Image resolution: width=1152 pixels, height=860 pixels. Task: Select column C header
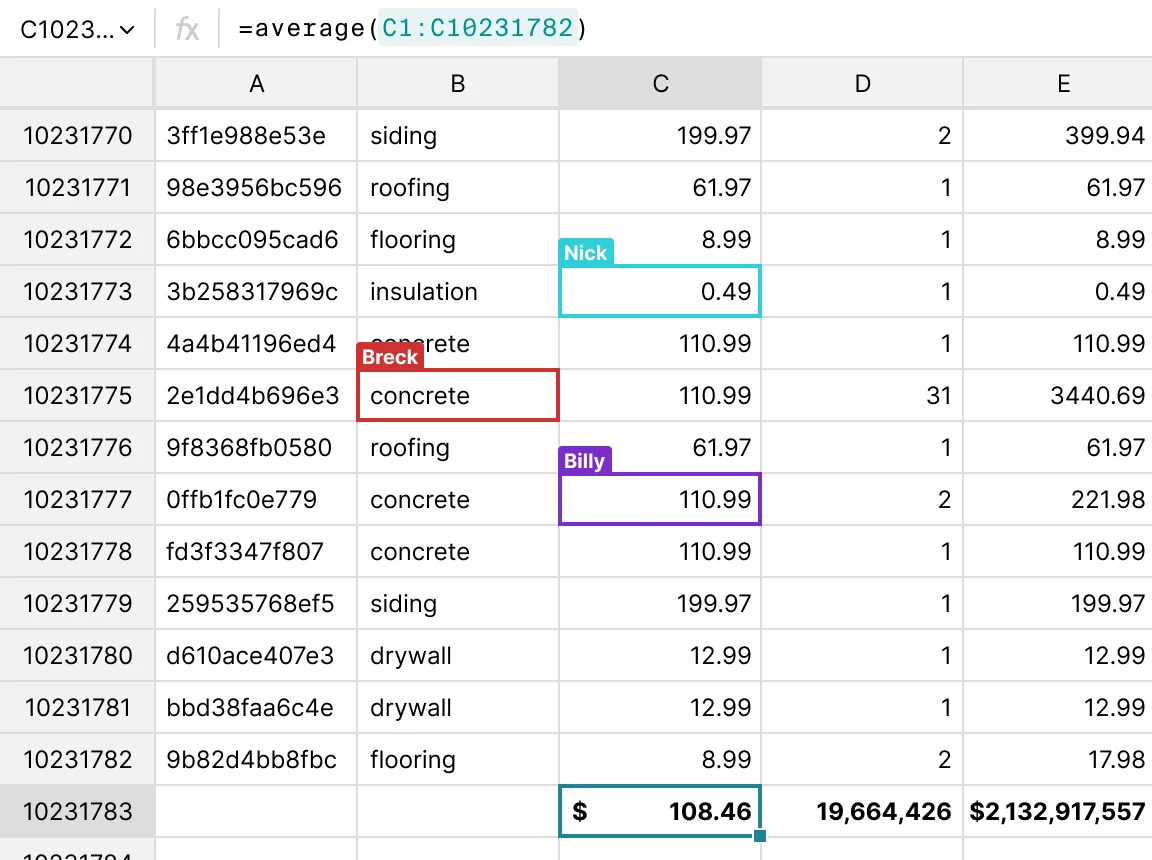click(x=660, y=84)
